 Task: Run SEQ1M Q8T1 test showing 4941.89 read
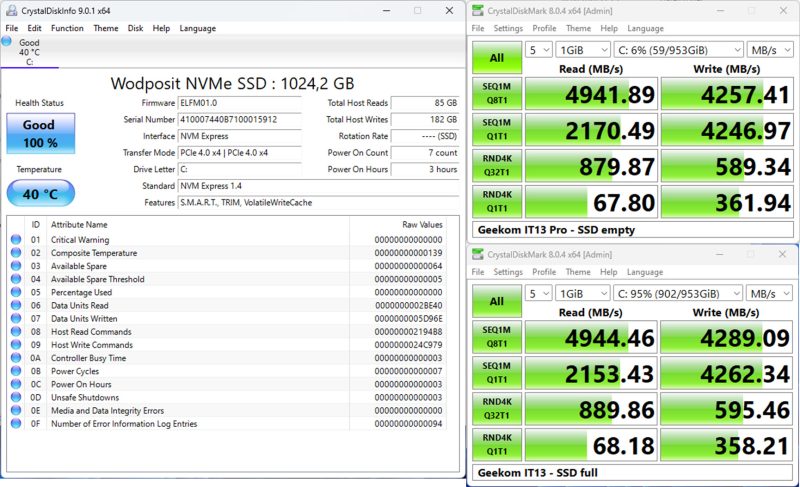(x=497, y=96)
